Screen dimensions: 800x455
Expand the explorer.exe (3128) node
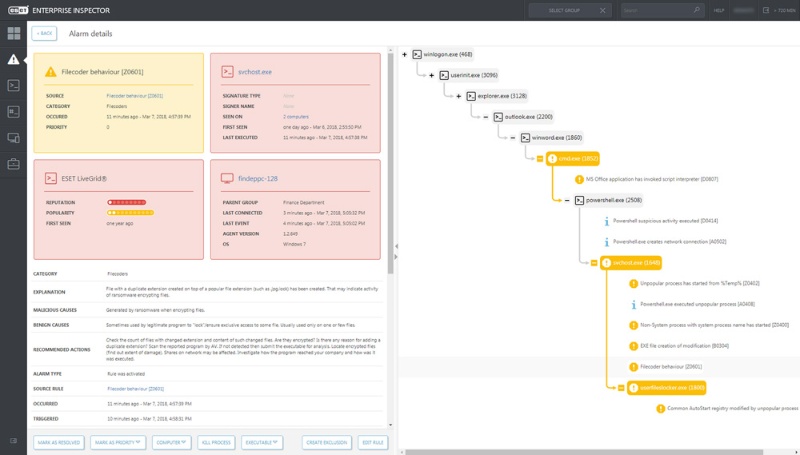pos(458,96)
